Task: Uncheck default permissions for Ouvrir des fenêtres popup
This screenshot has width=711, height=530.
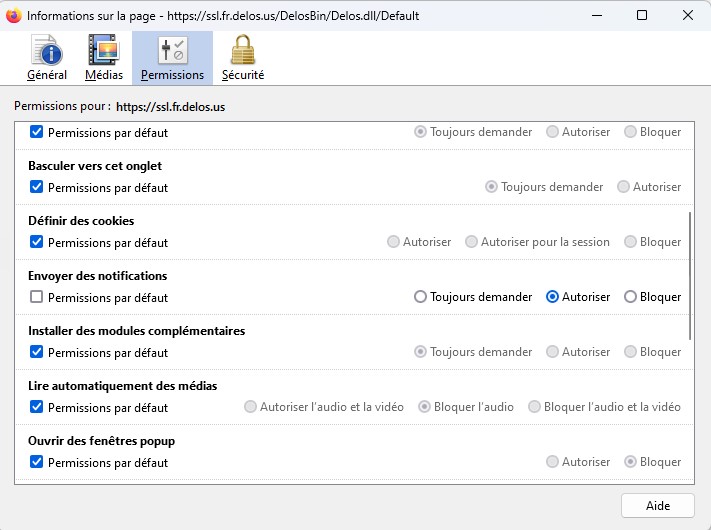Action: [36, 462]
